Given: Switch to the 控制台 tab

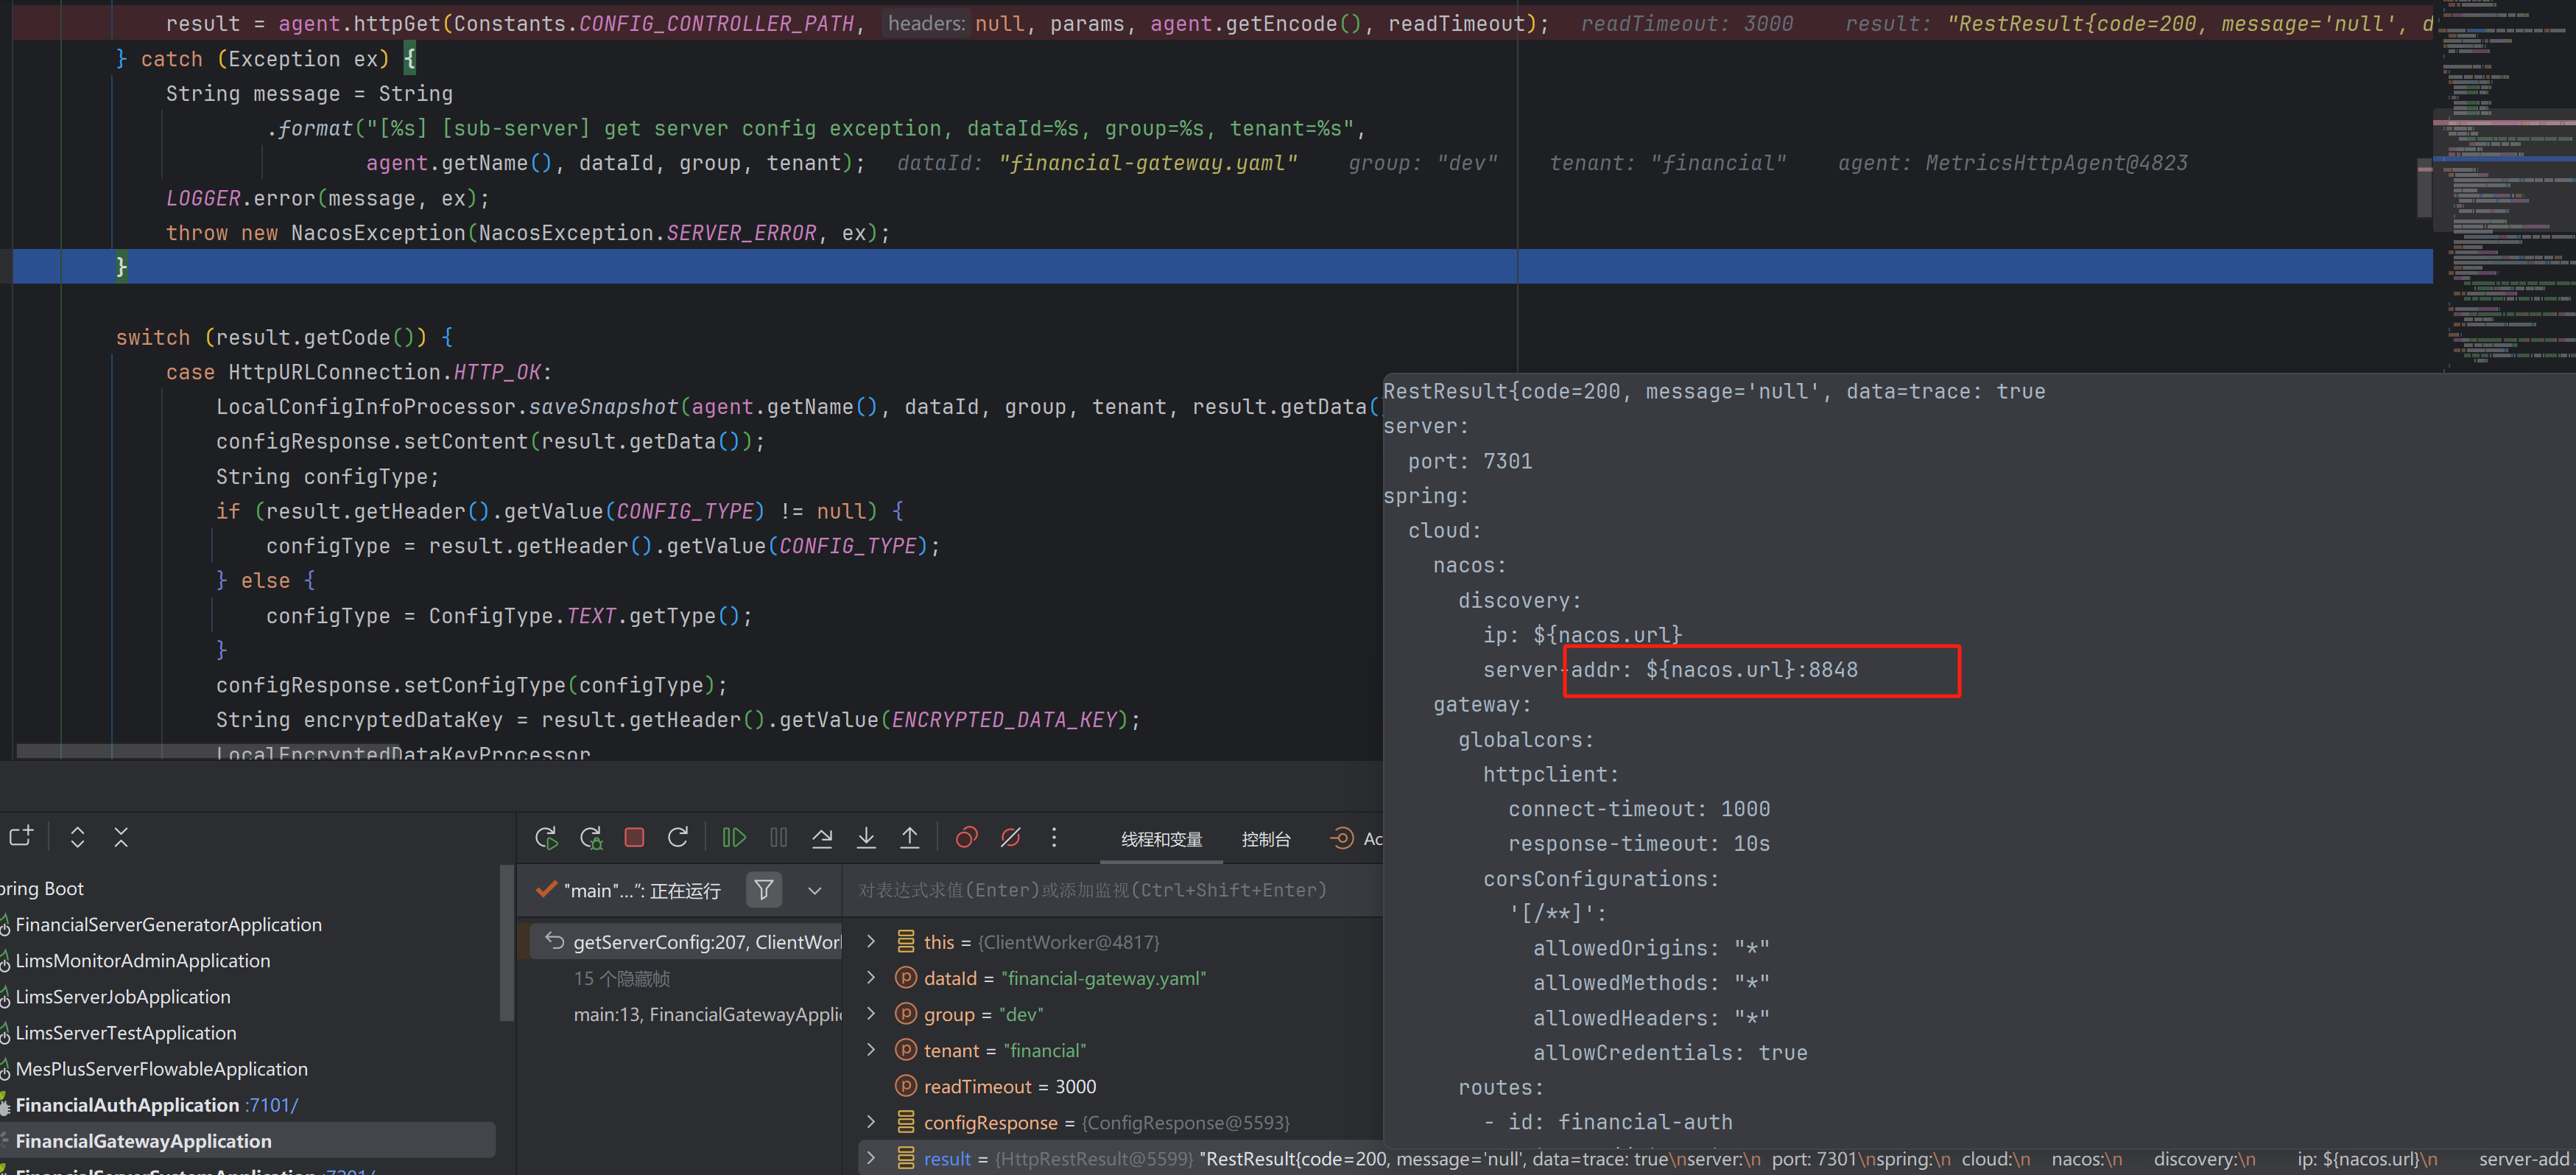Looking at the screenshot, I should [x=1266, y=839].
